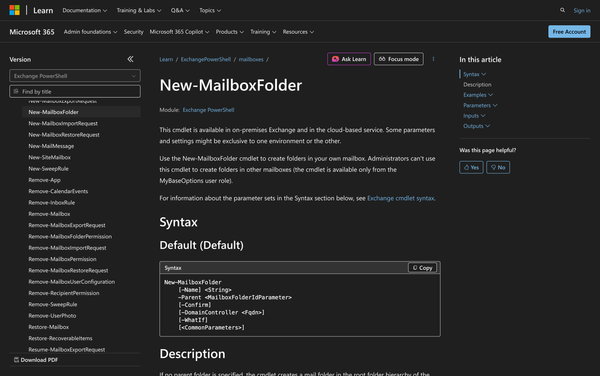Open Remove-RecipientPermission in sidebar
600x376 pixels.
pos(64,293)
